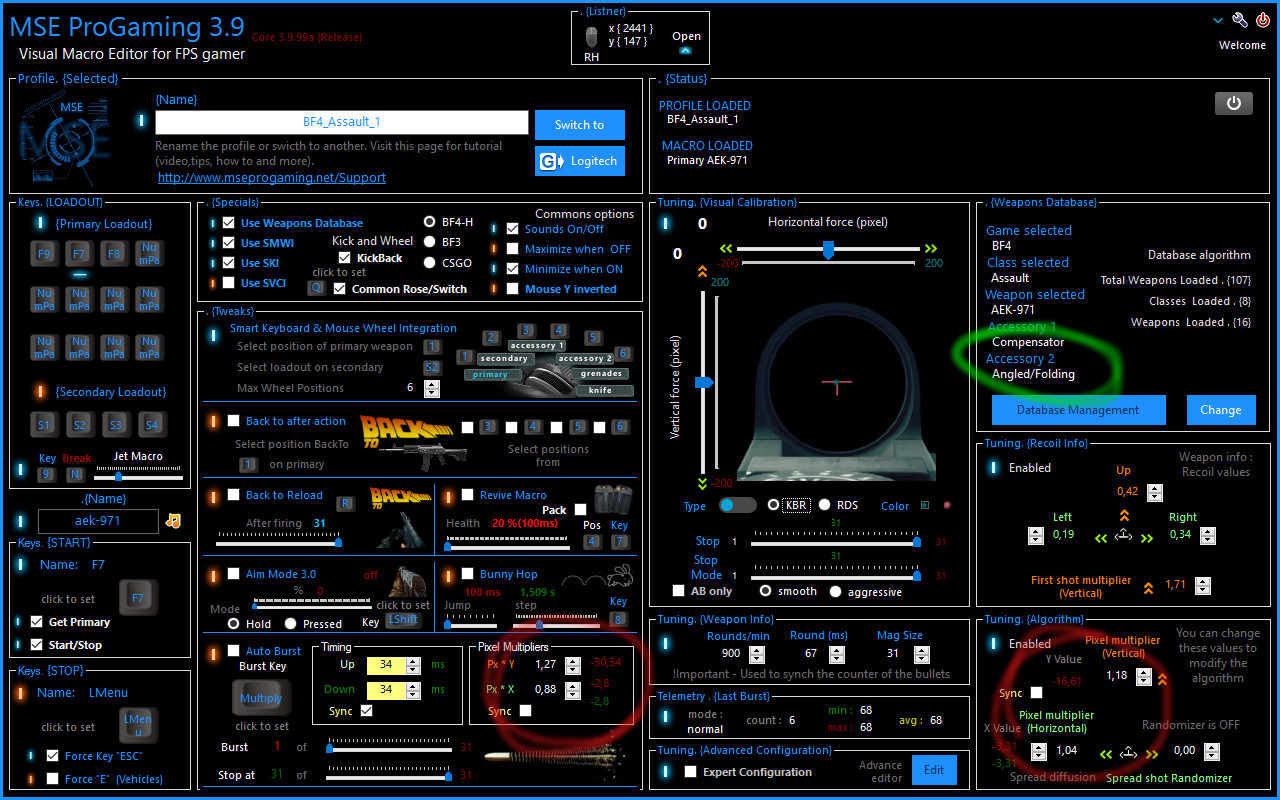Select the BF3 radio option
1280x800 pixels.
coord(430,242)
